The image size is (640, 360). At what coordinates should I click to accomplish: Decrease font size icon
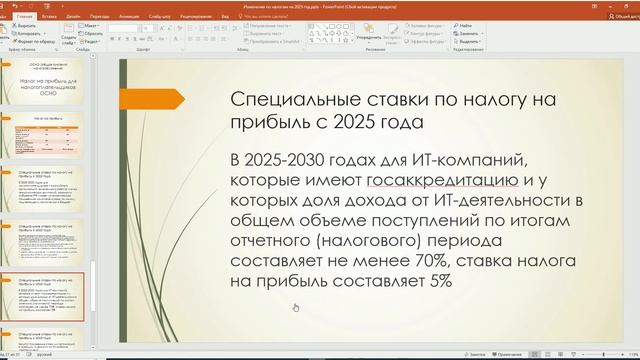point(169,28)
